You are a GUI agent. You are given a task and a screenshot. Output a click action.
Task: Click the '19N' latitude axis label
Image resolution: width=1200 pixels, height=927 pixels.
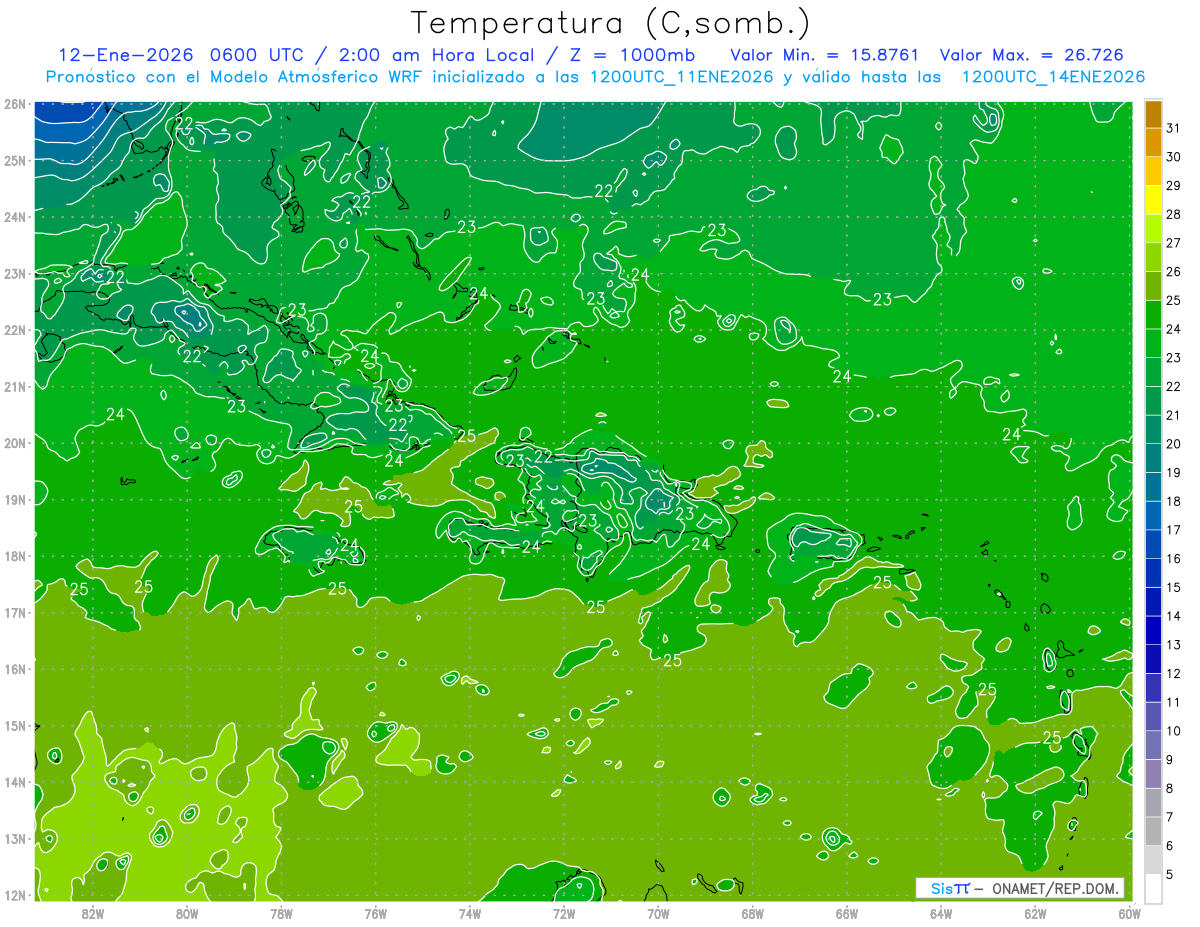[x=15, y=500]
